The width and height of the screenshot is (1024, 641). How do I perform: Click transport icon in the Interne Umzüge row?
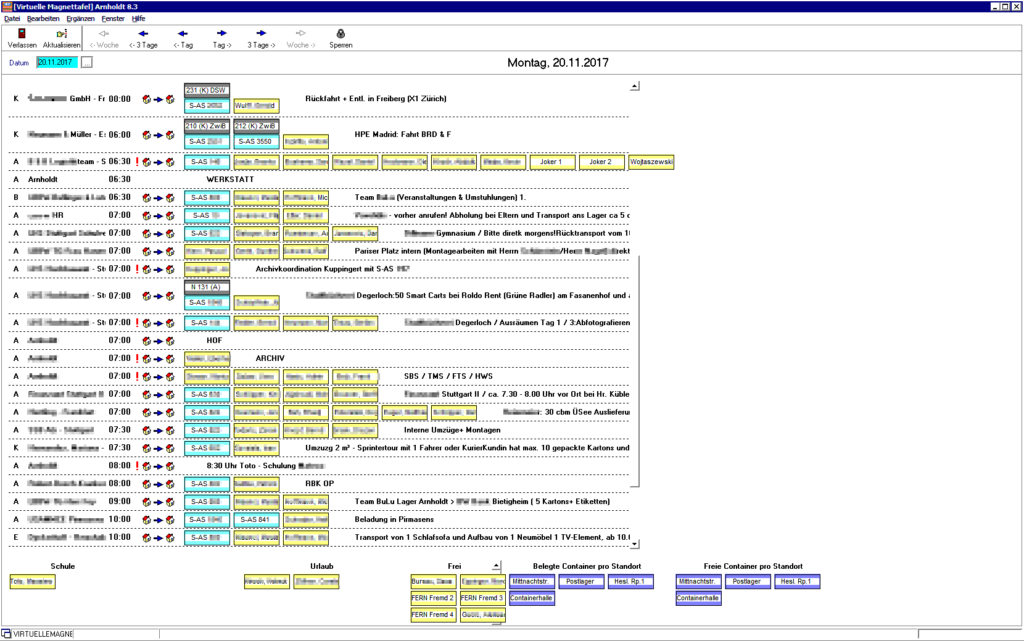pyautogui.click(x=158, y=430)
